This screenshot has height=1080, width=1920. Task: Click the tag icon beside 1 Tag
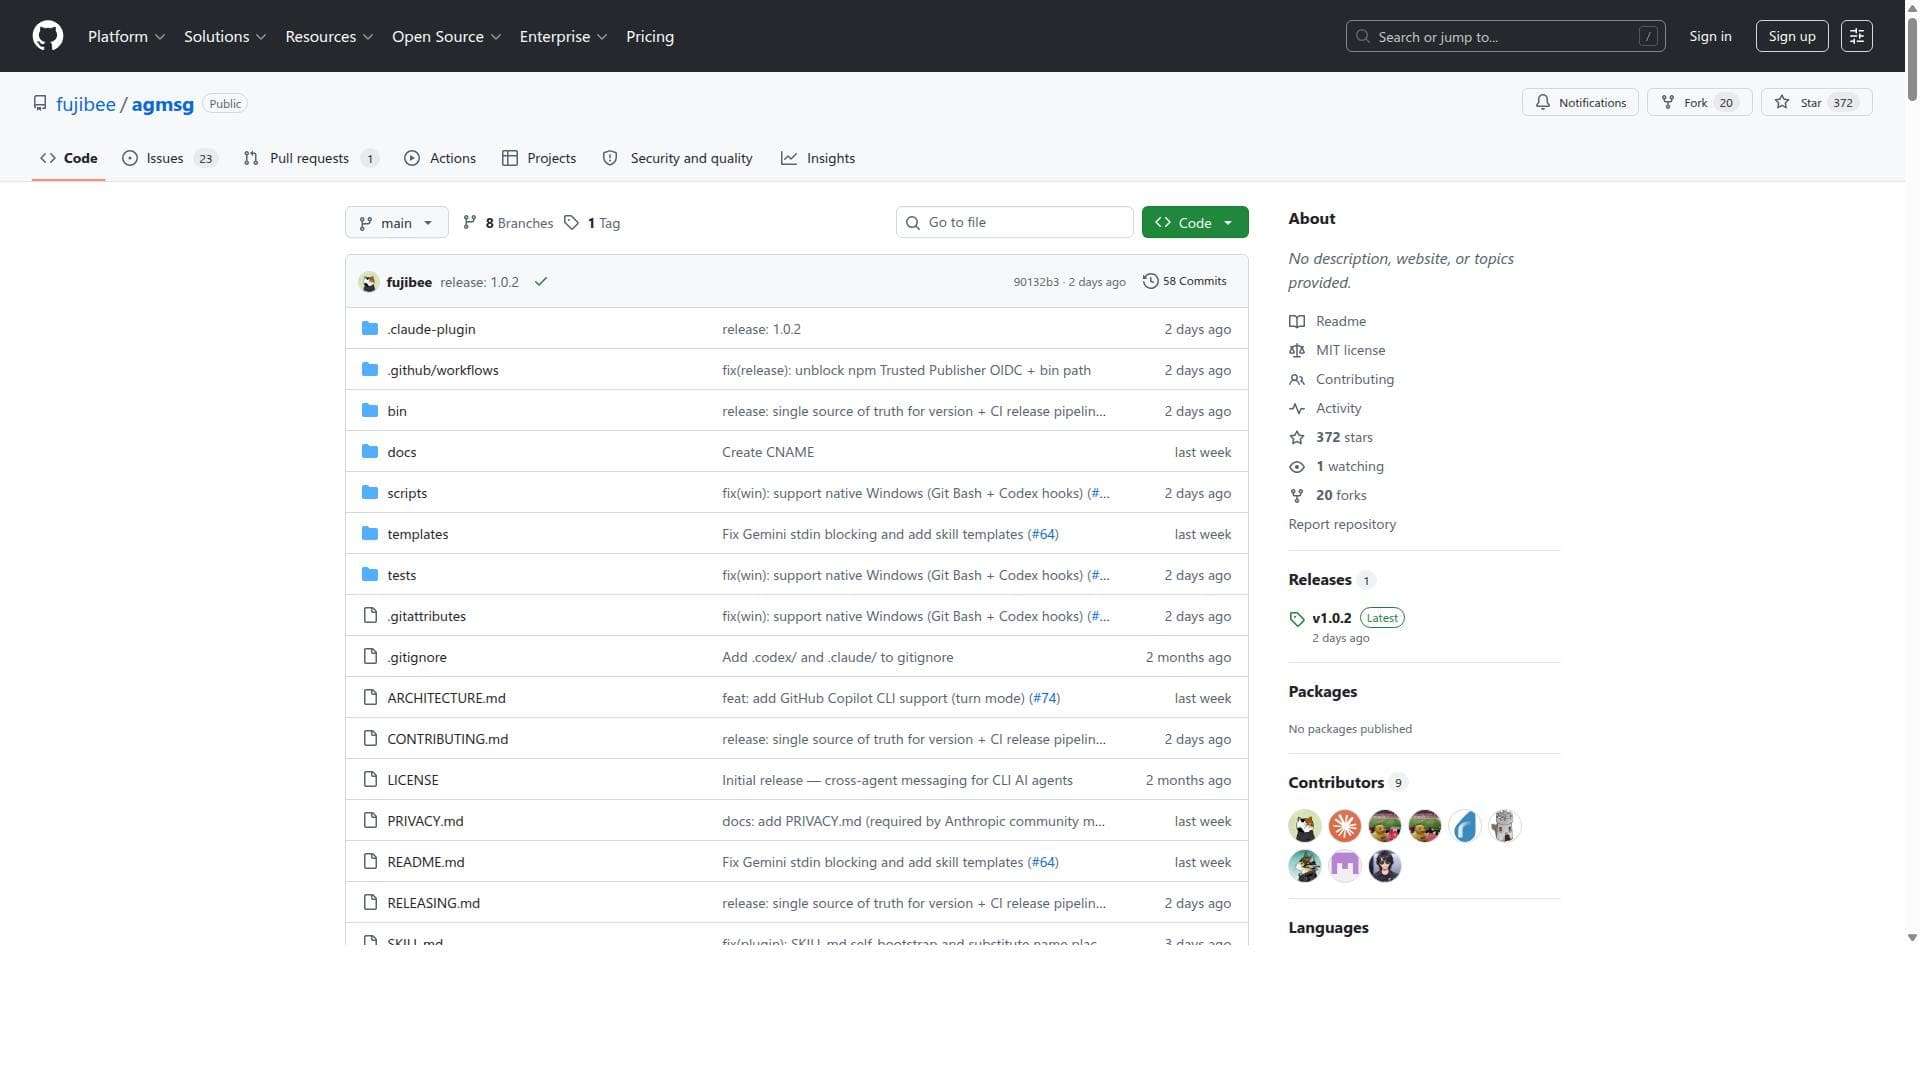[x=571, y=223]
